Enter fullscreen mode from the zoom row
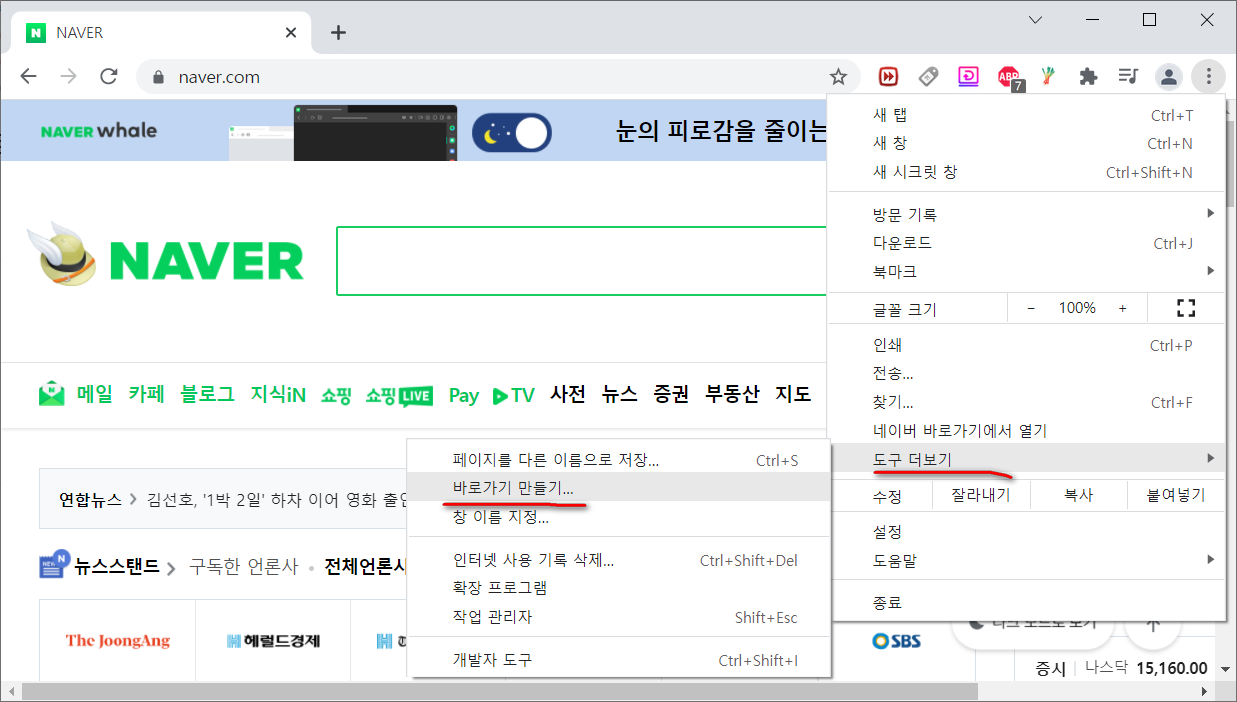The width and height of the screenshot is (1237, 702). pyautogui.click(x=1186, y=308)
